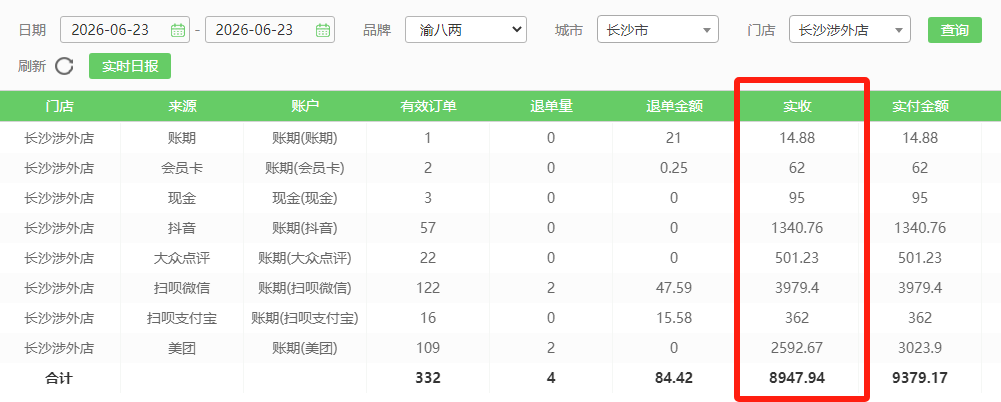This screenshot has height=402, width=1001.
Task: Select the 退单金额 column header
Action: (x=674, y=107)
